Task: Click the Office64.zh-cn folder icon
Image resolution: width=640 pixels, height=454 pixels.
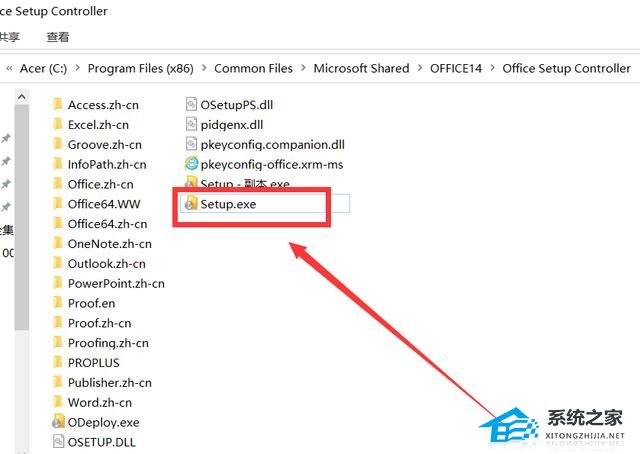Action: click(58, 223)
